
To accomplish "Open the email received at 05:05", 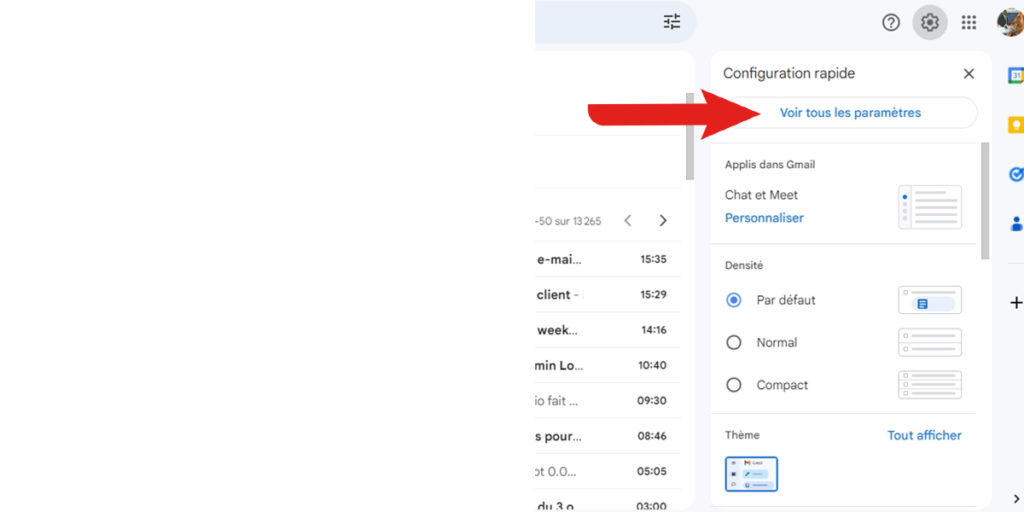I will pos(607,471).
